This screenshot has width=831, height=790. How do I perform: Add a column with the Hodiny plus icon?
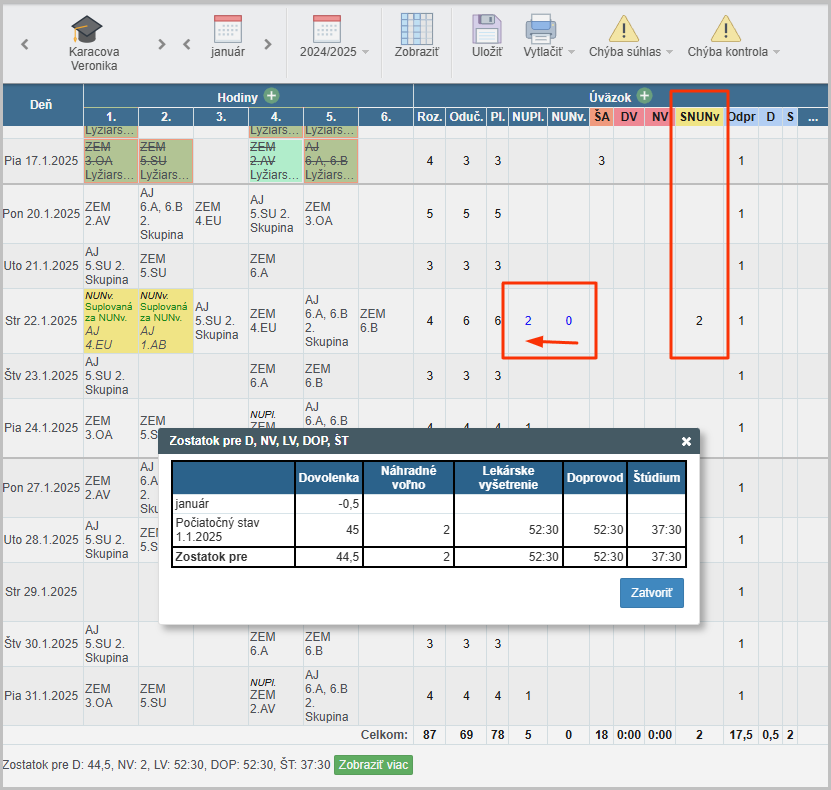coord(271,96)
